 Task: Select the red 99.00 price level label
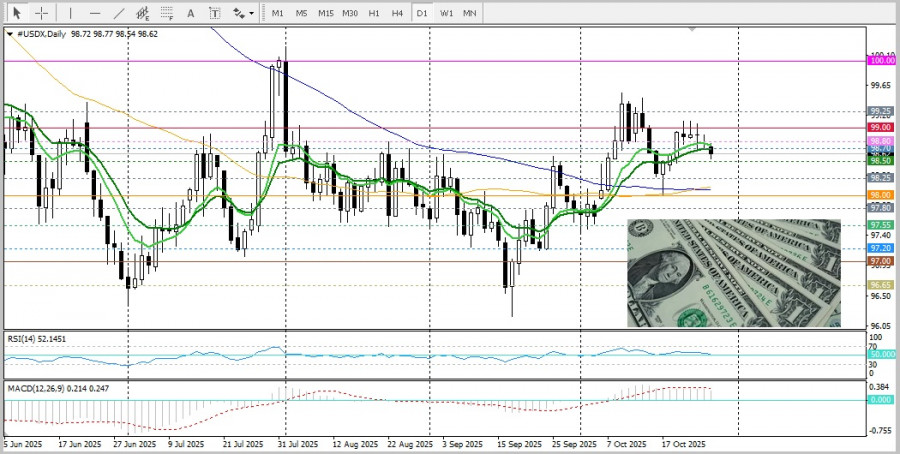coord(880,127)
